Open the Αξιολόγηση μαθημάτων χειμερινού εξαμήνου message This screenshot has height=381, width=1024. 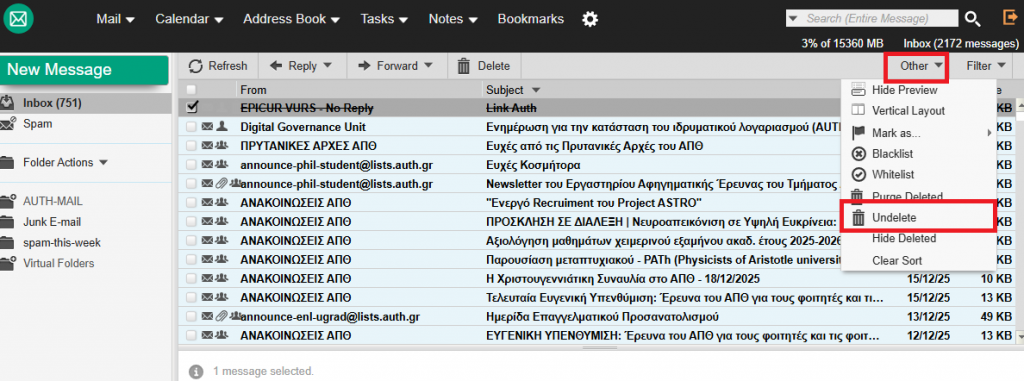663,240
